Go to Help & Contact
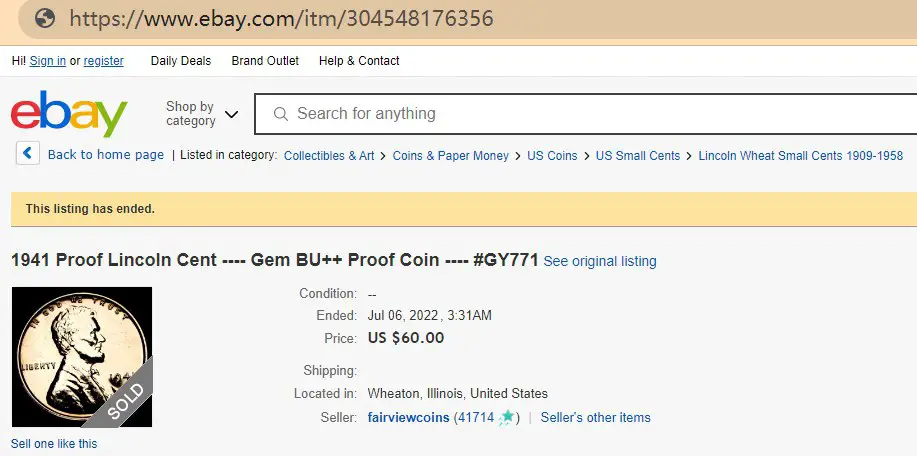This screenshot has width=917, height=456. point(359,61)
